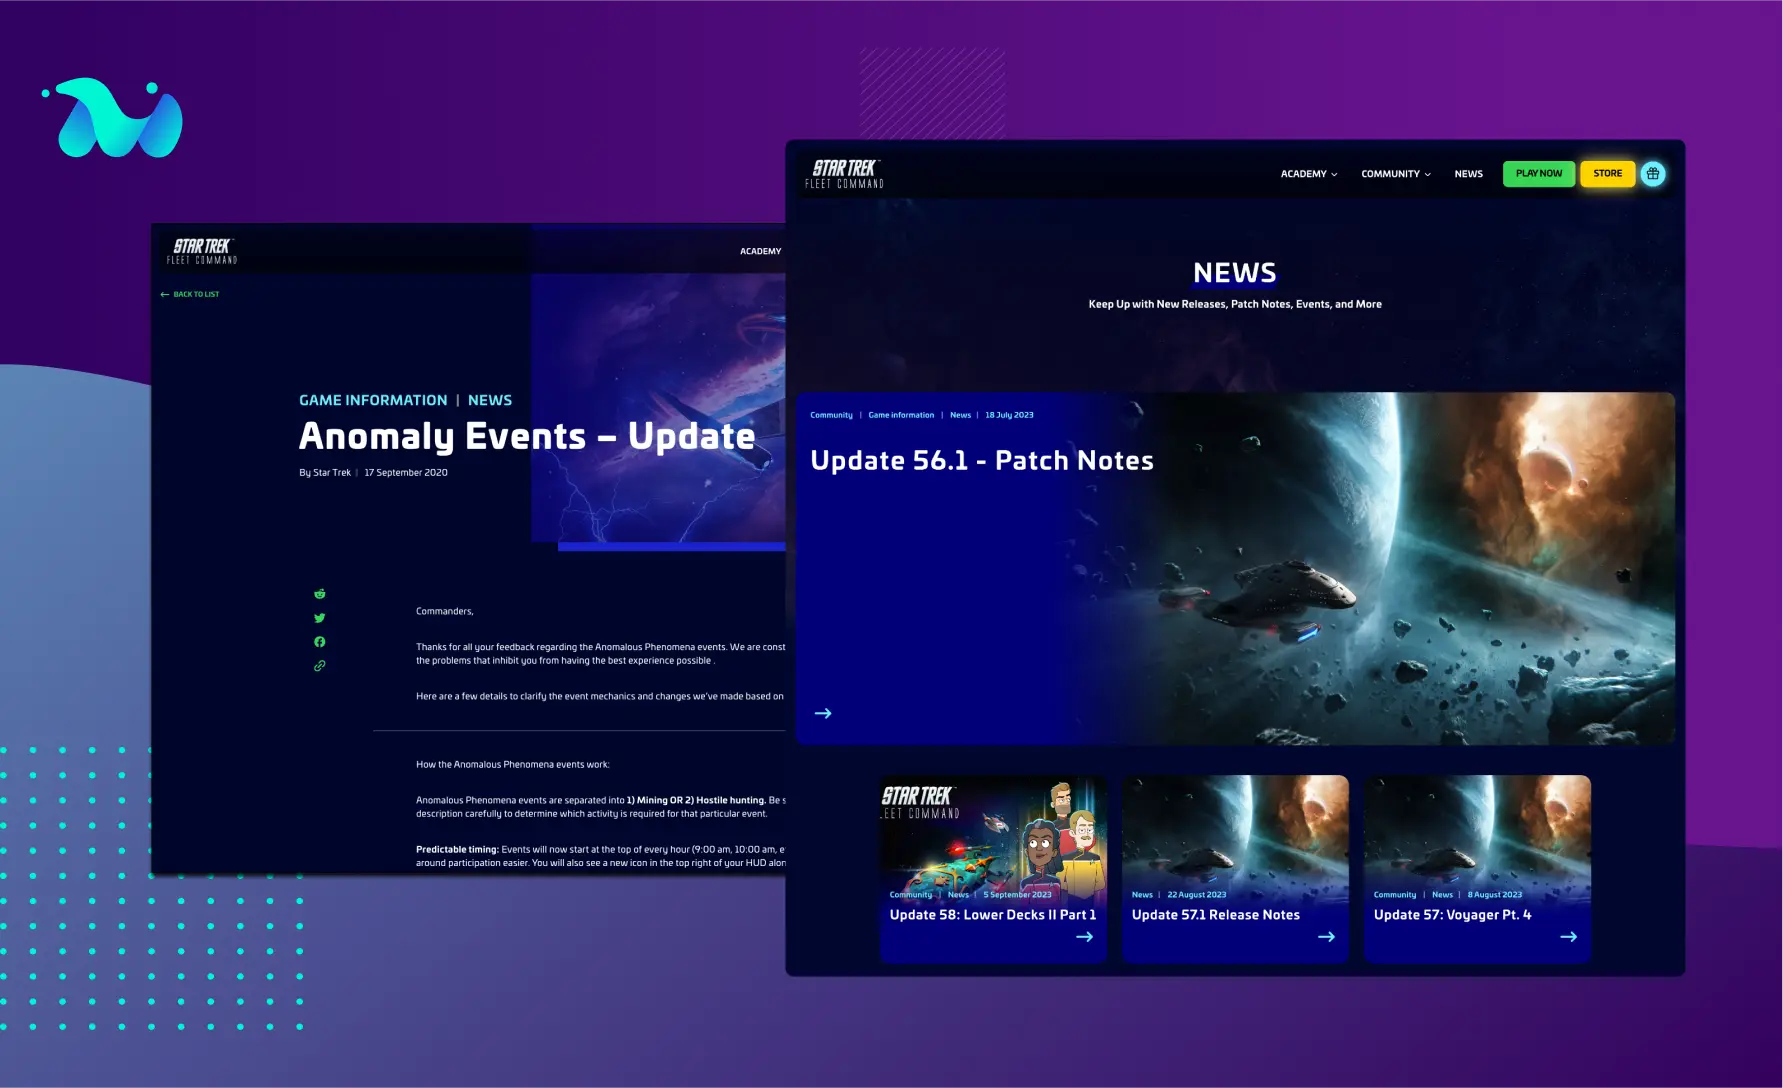Click the How the Anomalous Phenomena events work text
This screenshot has height=1088, width=1783.
(513, 764)
